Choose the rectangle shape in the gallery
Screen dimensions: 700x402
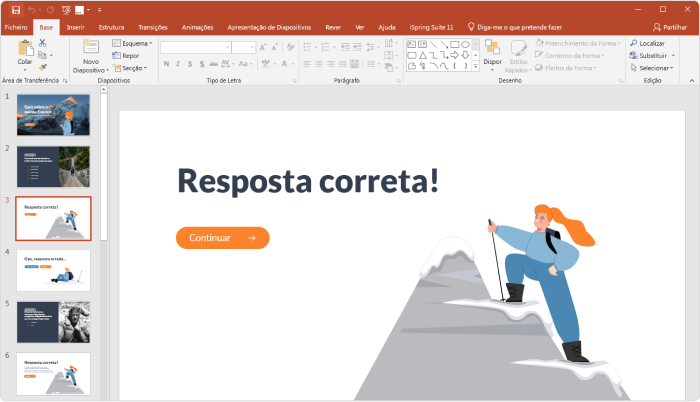click(454, 44)
